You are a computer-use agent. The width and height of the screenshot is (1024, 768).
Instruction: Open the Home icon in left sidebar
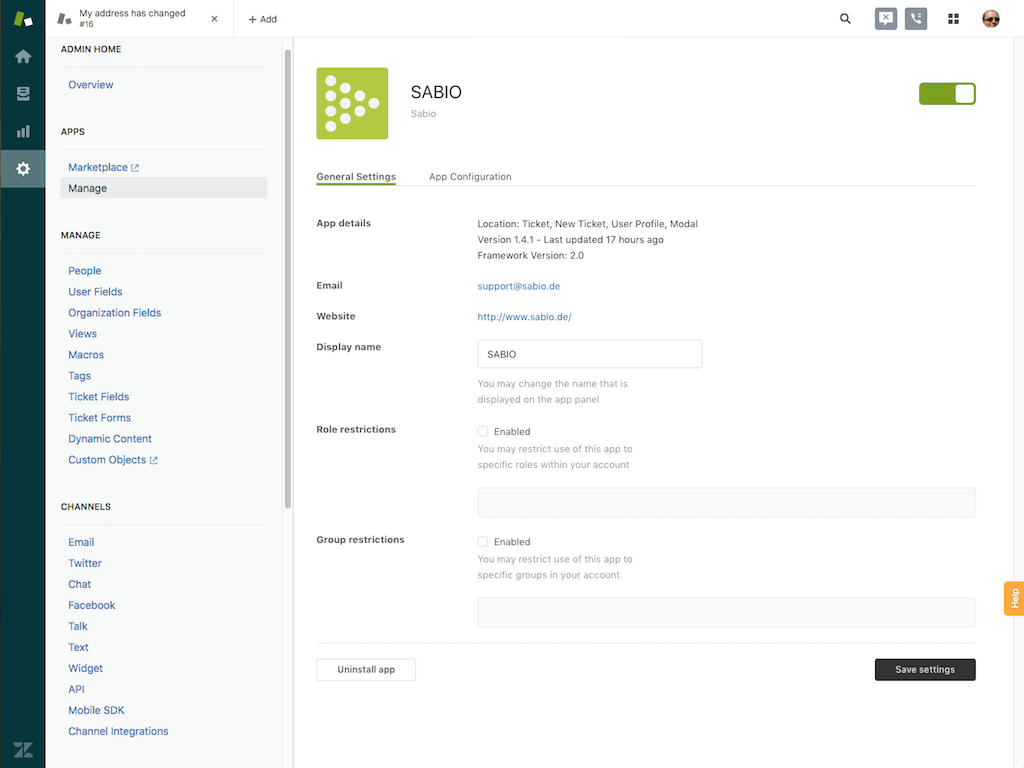click(22, 57)
